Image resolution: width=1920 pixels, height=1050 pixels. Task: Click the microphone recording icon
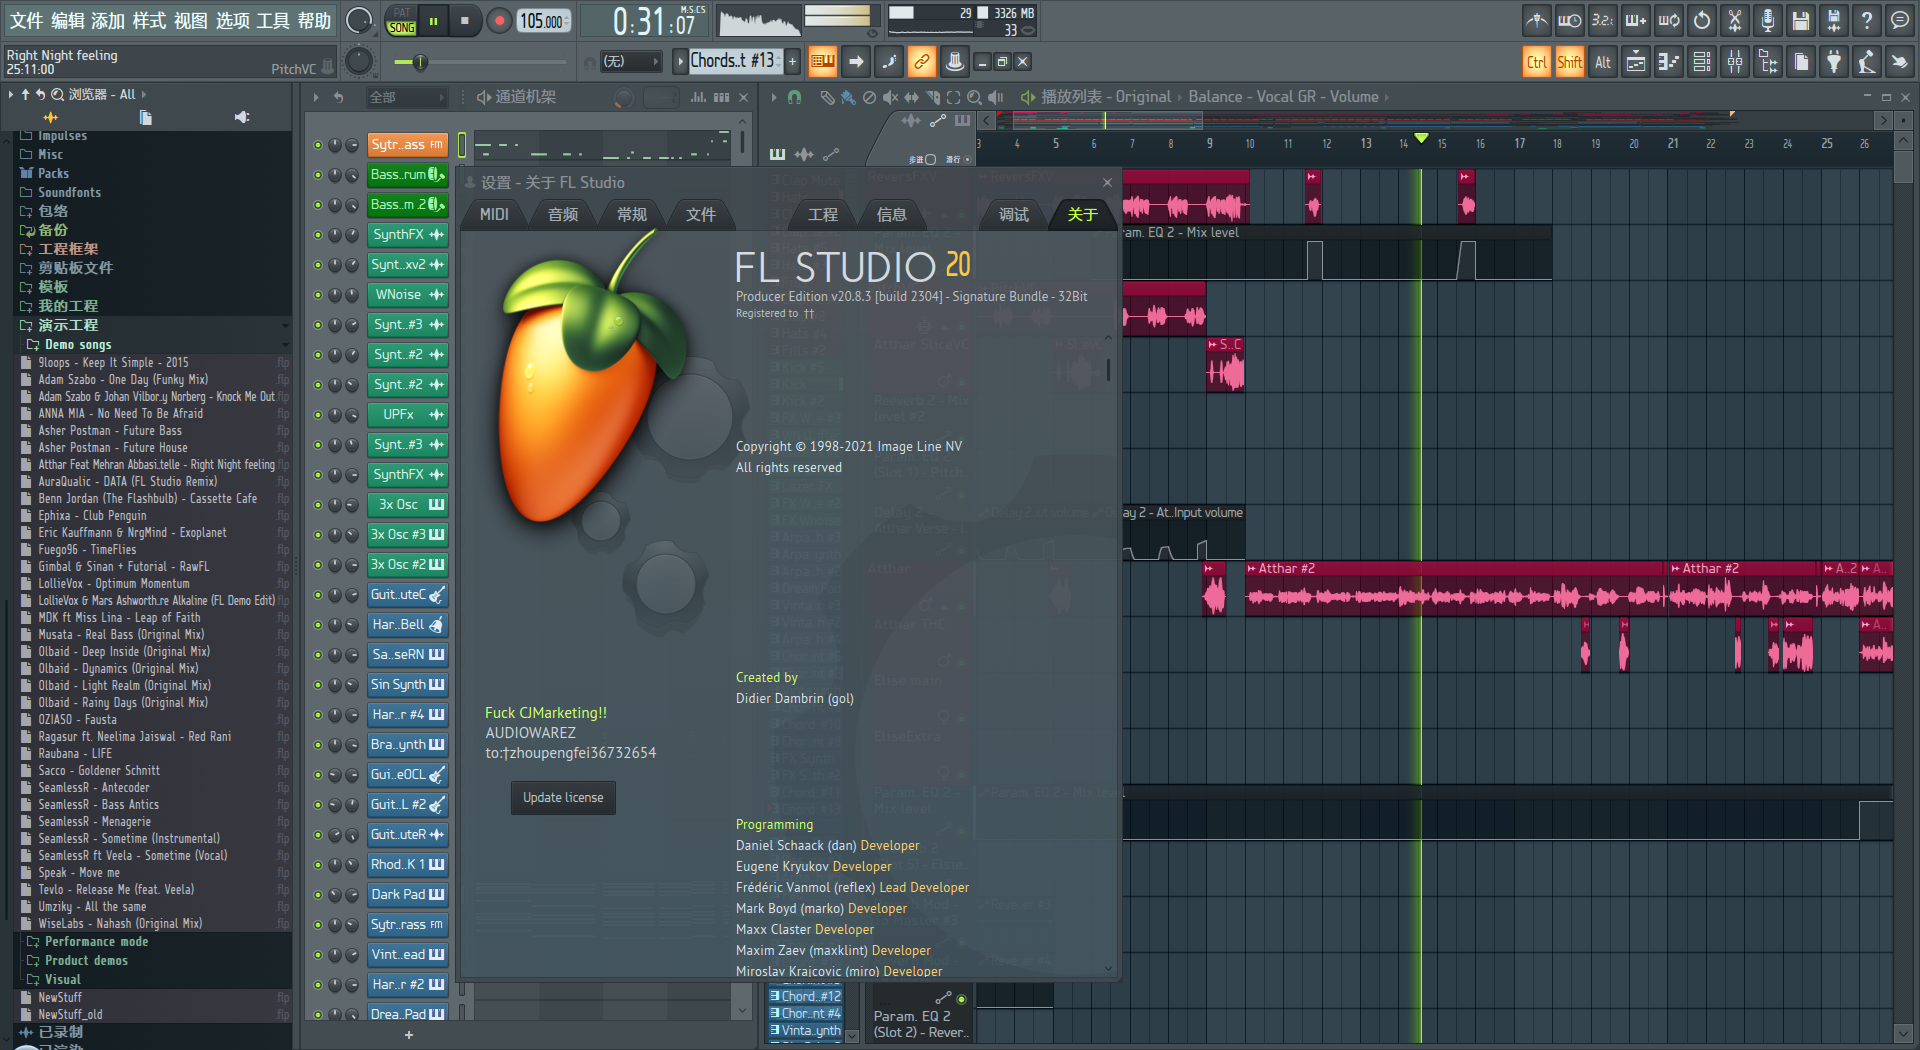click(1767, 20)
